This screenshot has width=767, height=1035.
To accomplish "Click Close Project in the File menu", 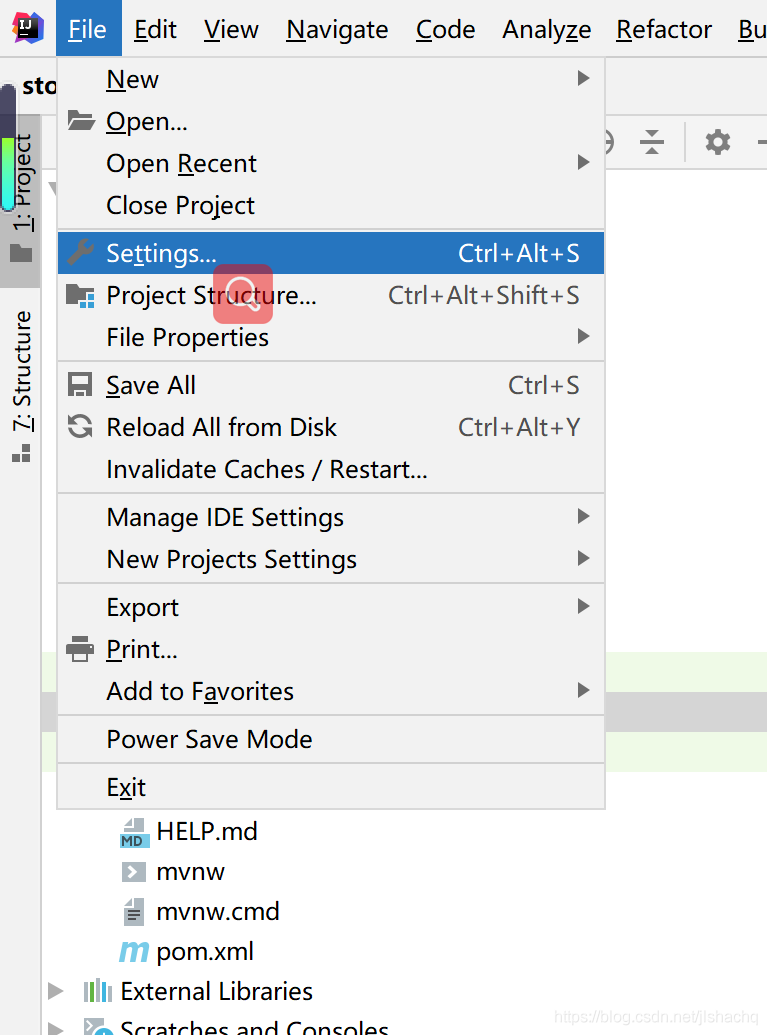I will [180, 205].
